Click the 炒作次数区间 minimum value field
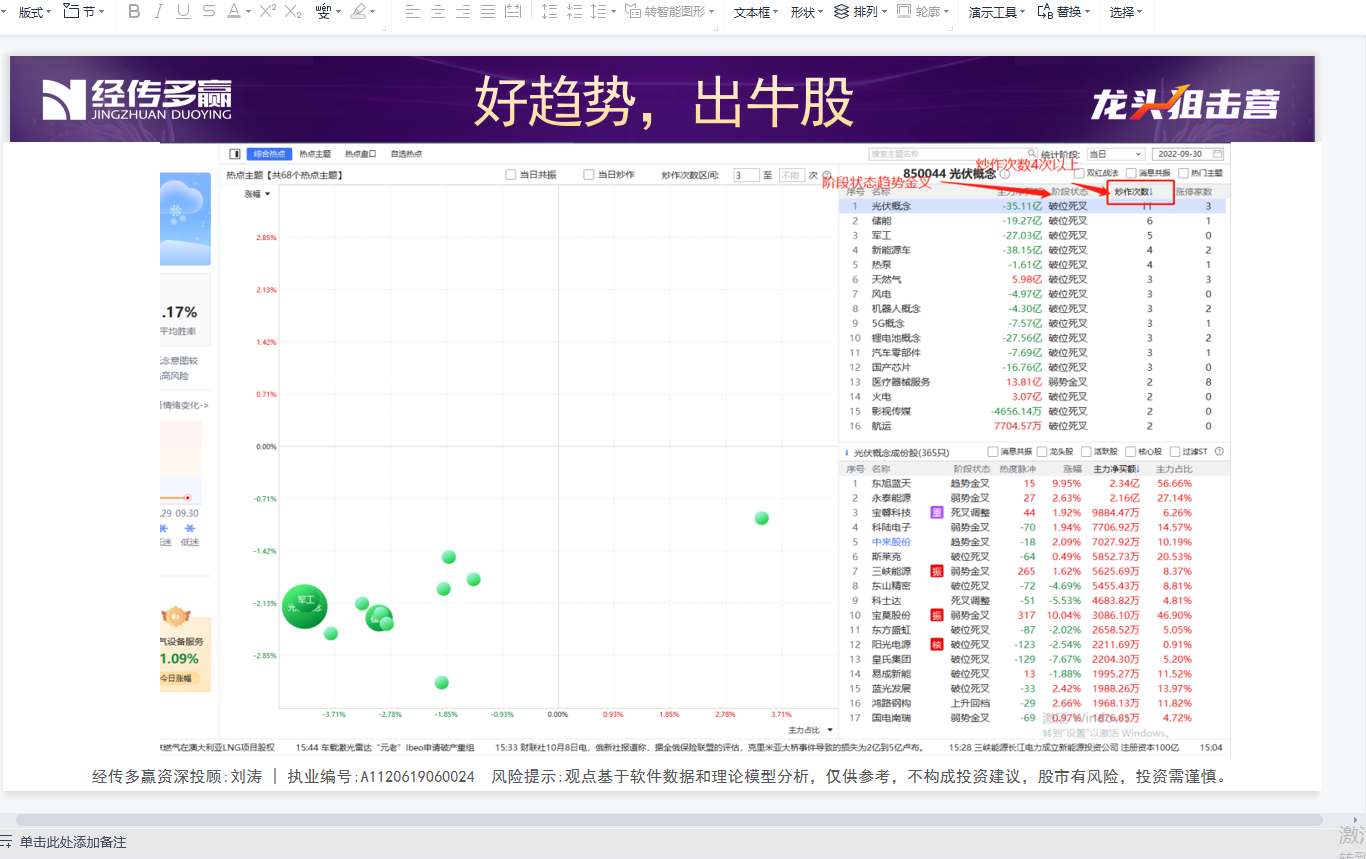Screen dimensions: 1366x859 coord(746,174)
